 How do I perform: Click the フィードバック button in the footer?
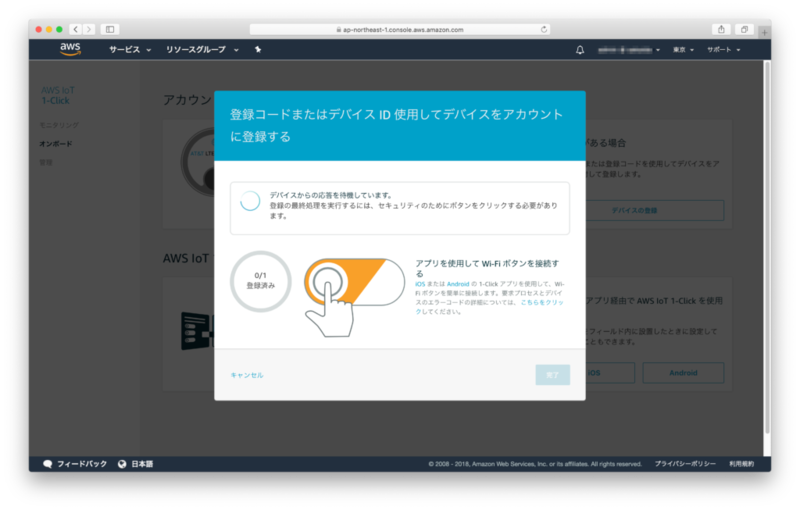pos(76,464)
